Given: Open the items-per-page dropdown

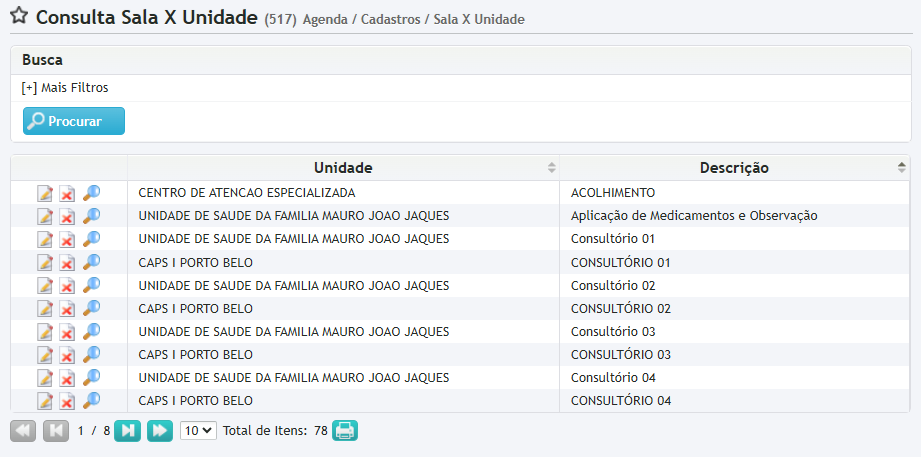Looking at the screenshot, I should pyautogui.click(x=198, y=431).
